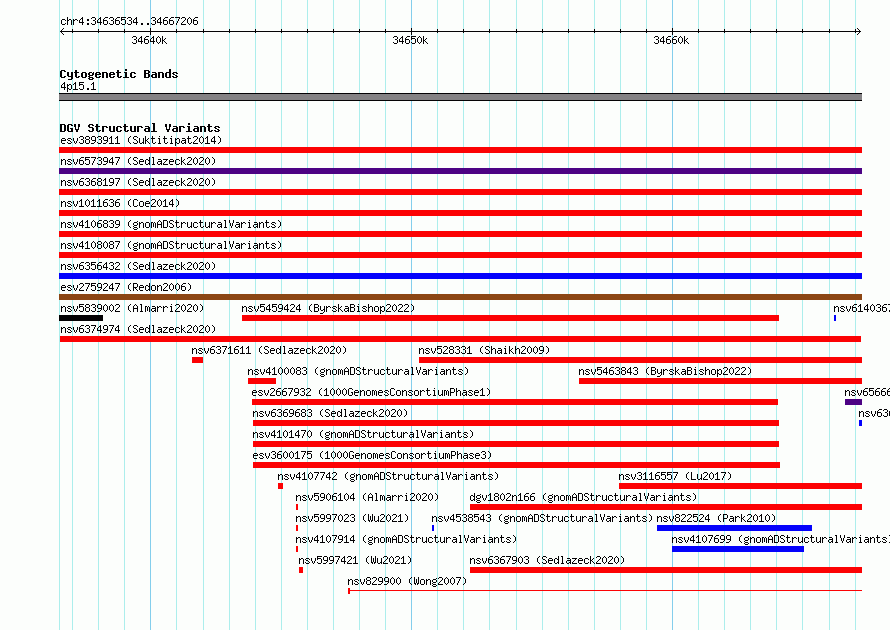
Task: Select the small red nsv6371611 bar
Action: click(x=198, y=360)
